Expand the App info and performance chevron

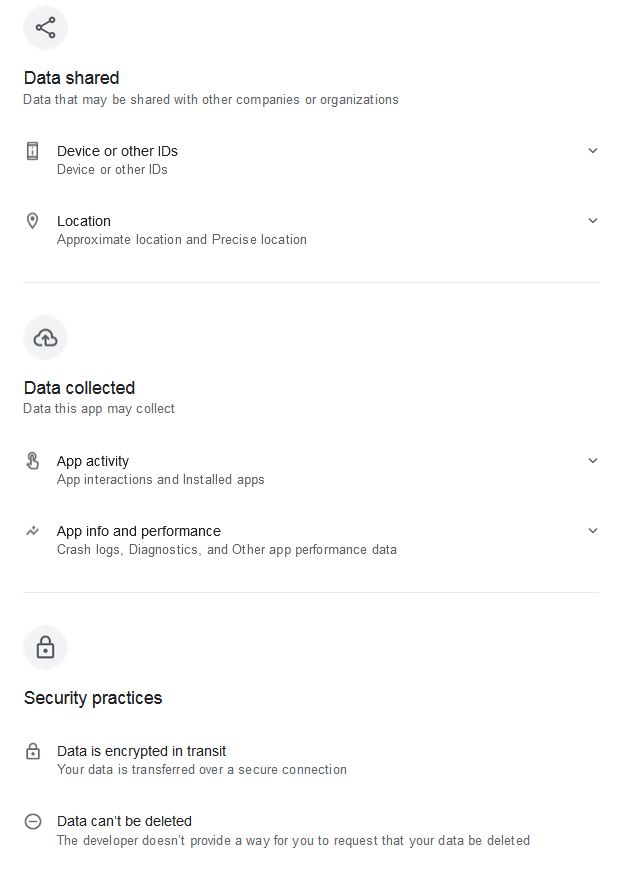592,530
